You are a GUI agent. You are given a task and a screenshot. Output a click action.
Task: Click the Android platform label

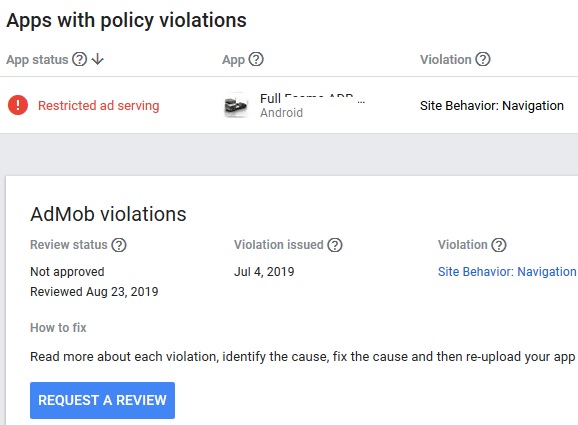(x=281, y=112)
